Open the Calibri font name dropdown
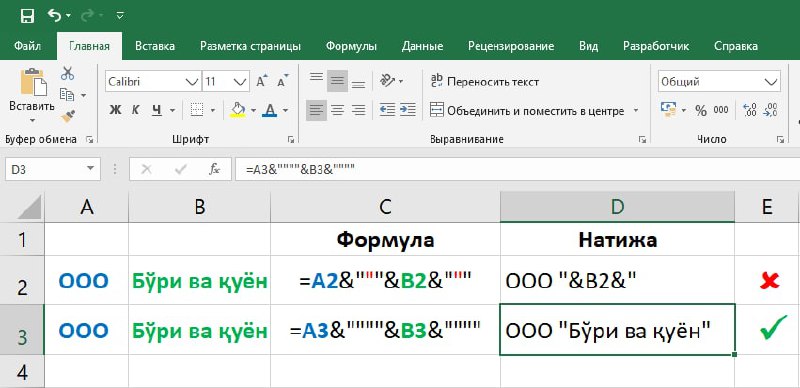 [192, 82]
